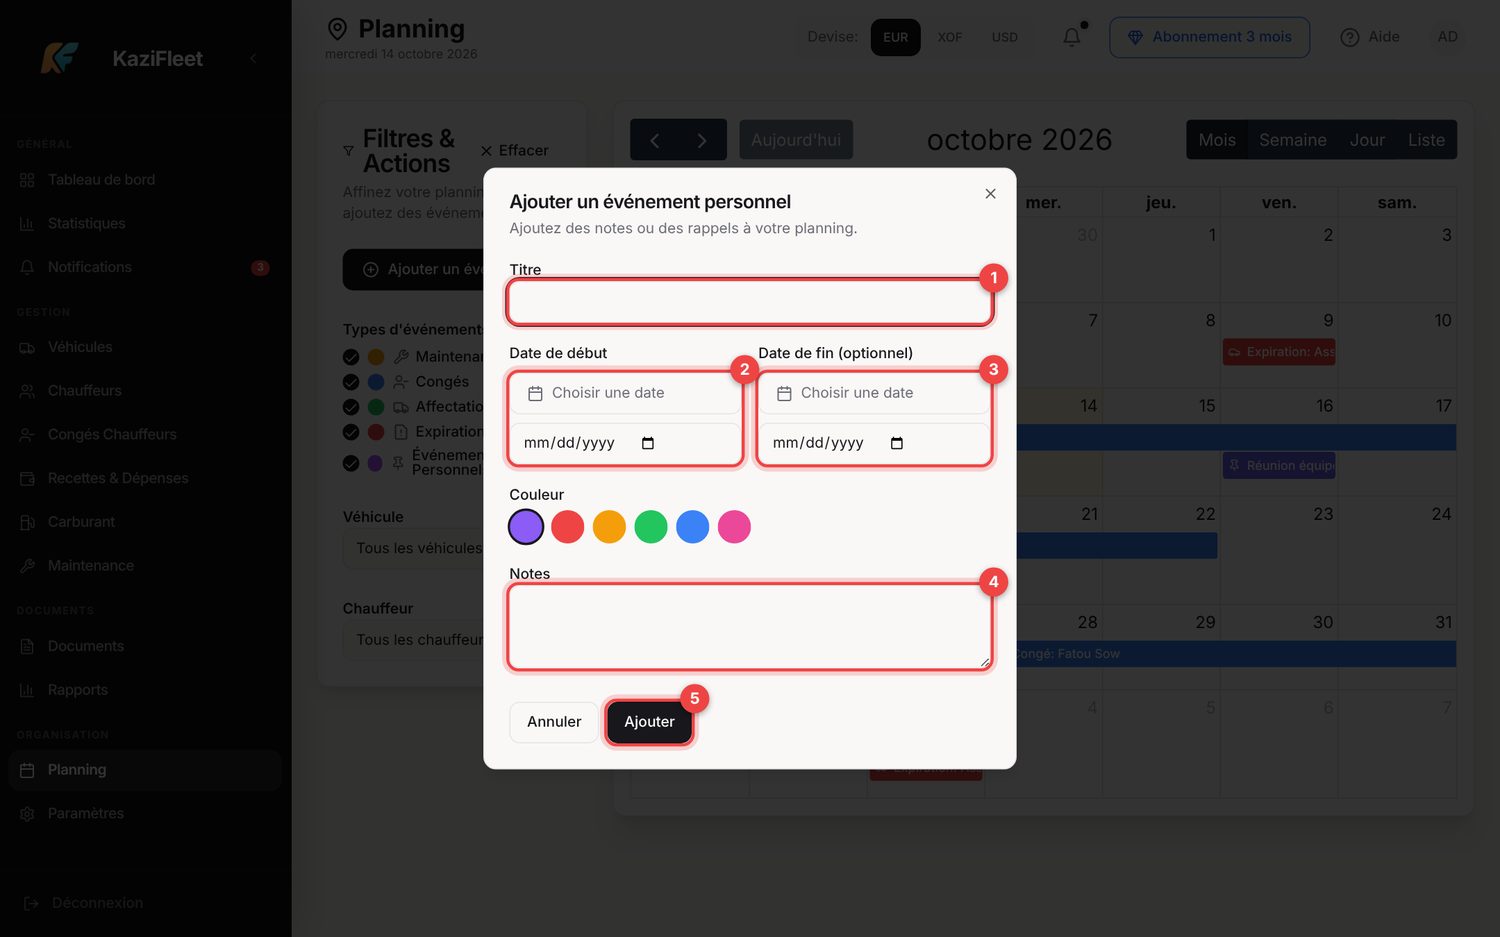Image resolution: width=1500 pixels, height=937 pixels.
Task: Open the AD user avatar
Action: click(x=1447, y=37)
